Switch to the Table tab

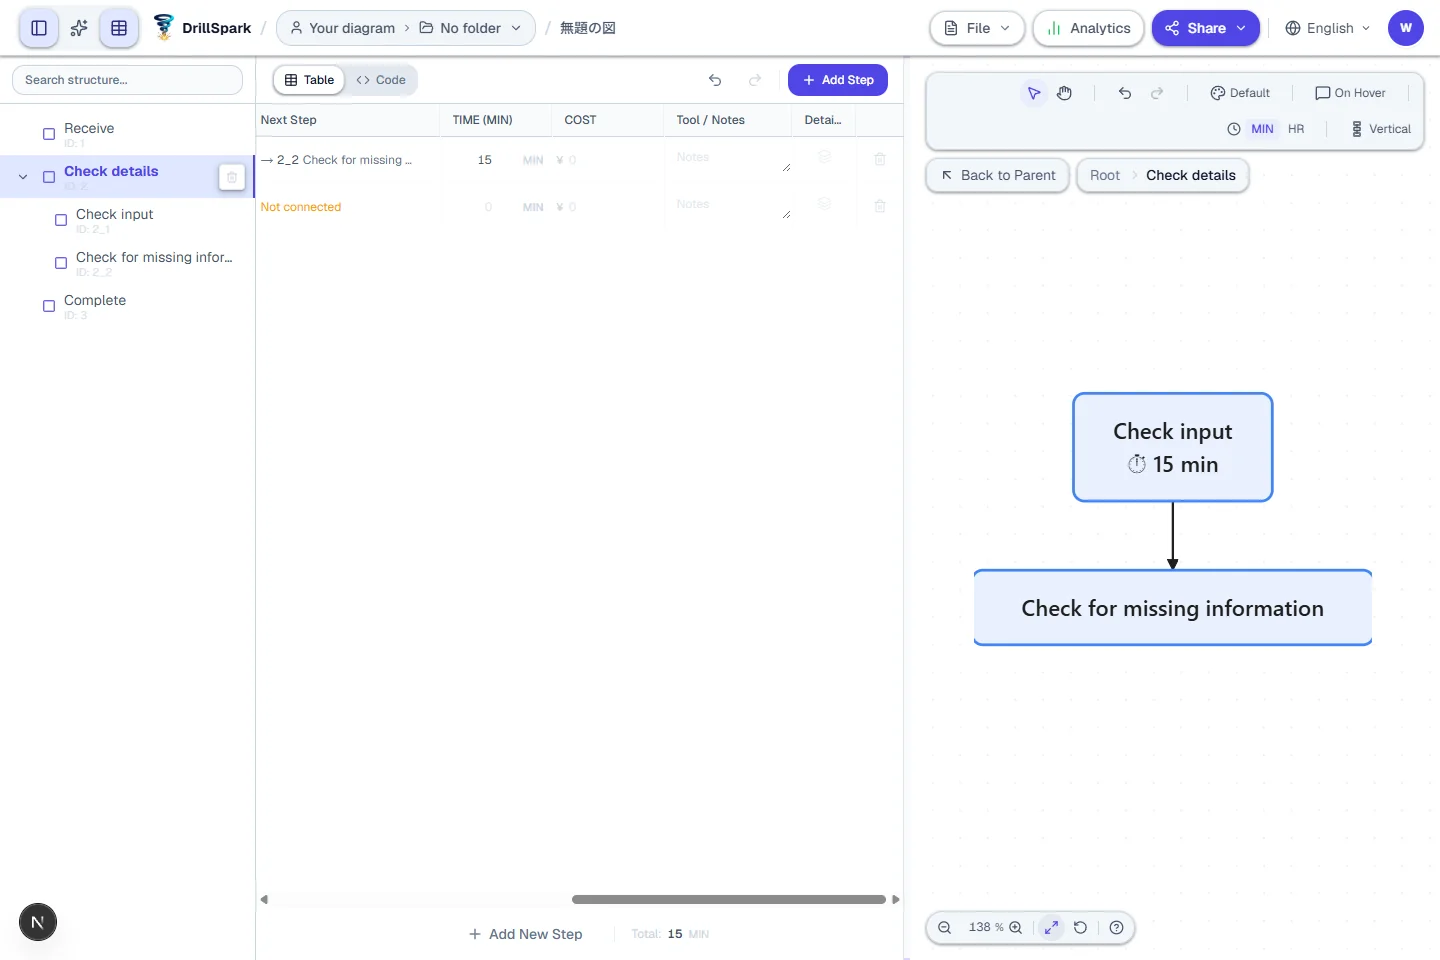point(309,80)
